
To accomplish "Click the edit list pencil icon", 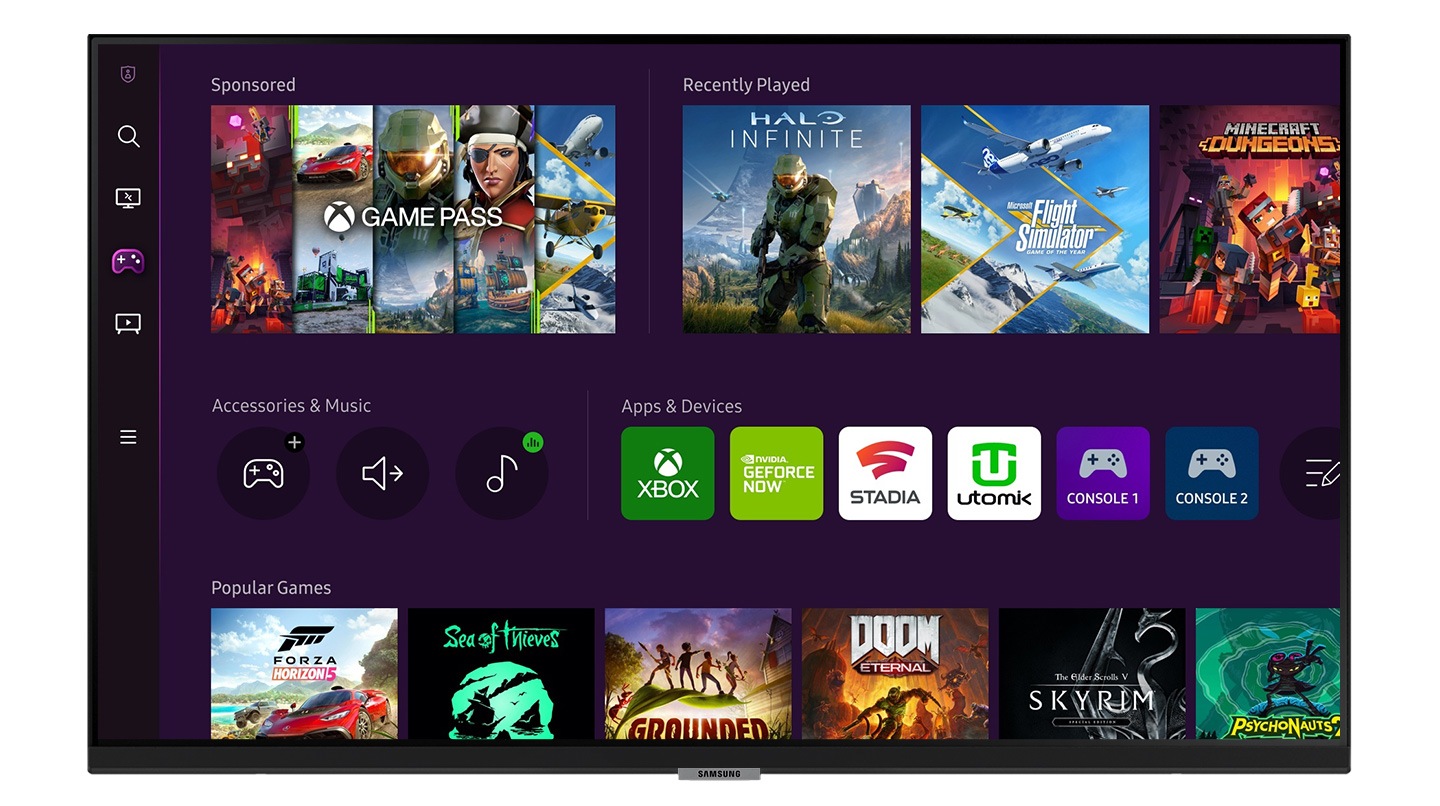I will [x=1318, y=474].
